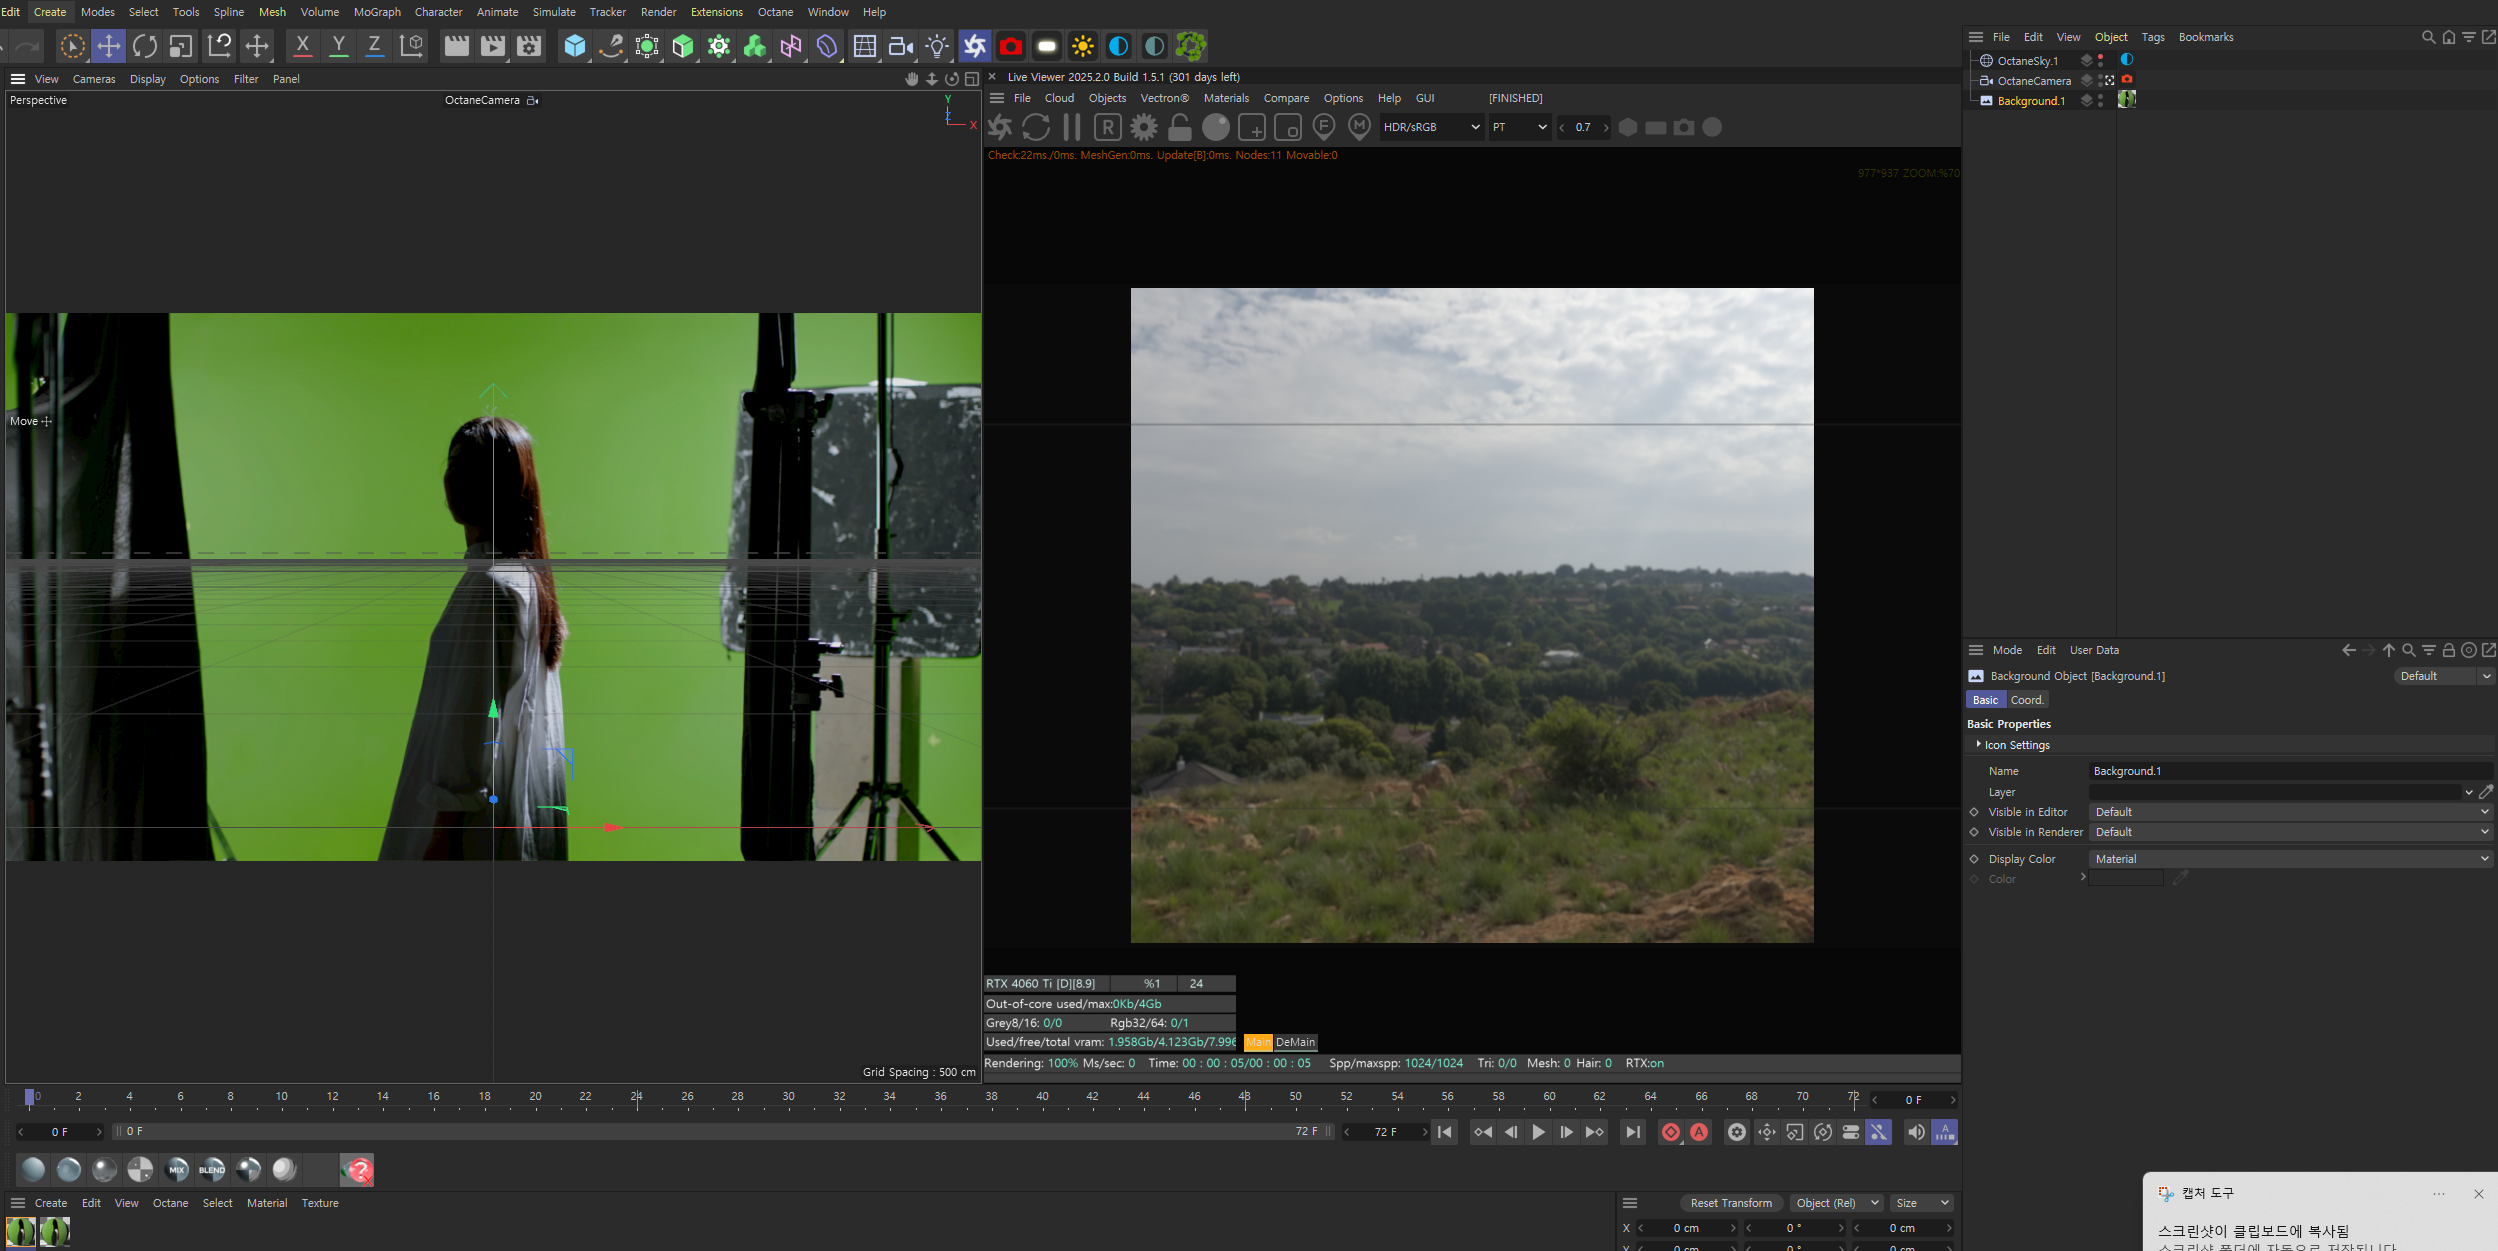Toggle OctaneSky.1 visibility dots
Viewport: 2498px width, 1251px height.
pyautogui.click(x=2100, y=61)
